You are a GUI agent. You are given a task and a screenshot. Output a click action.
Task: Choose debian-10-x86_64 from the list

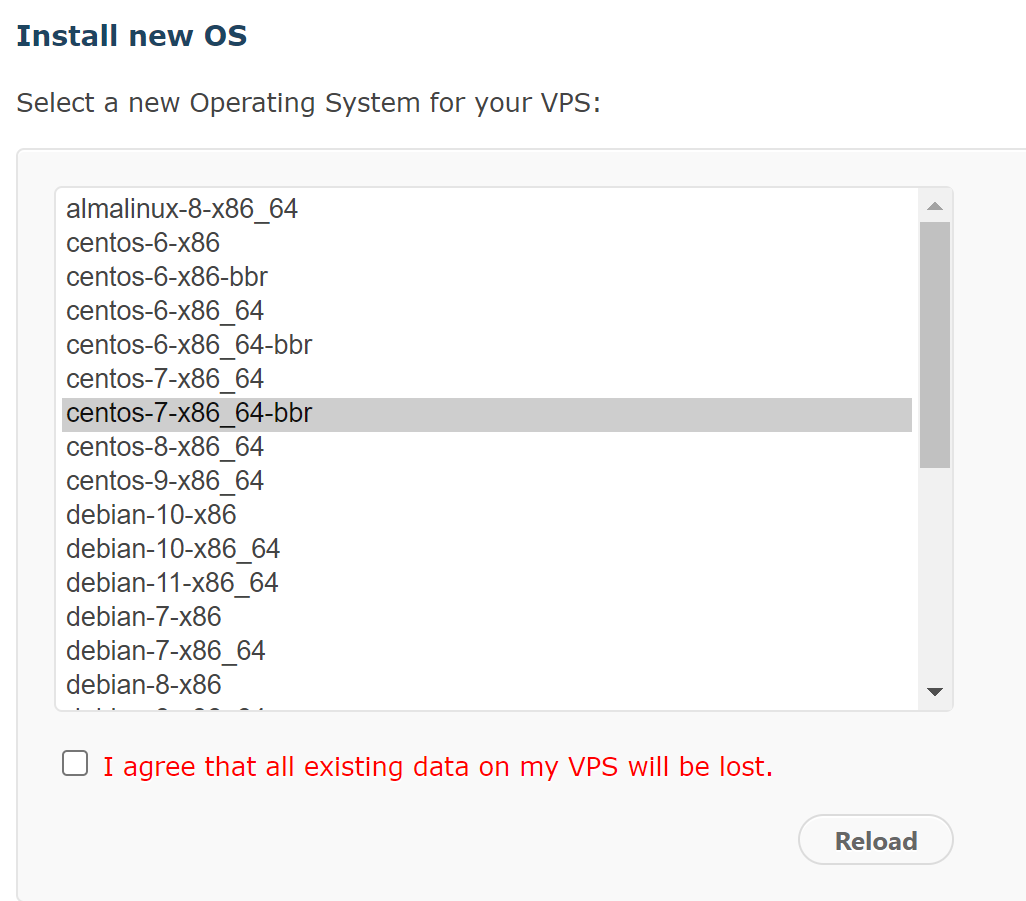[173, 549]
